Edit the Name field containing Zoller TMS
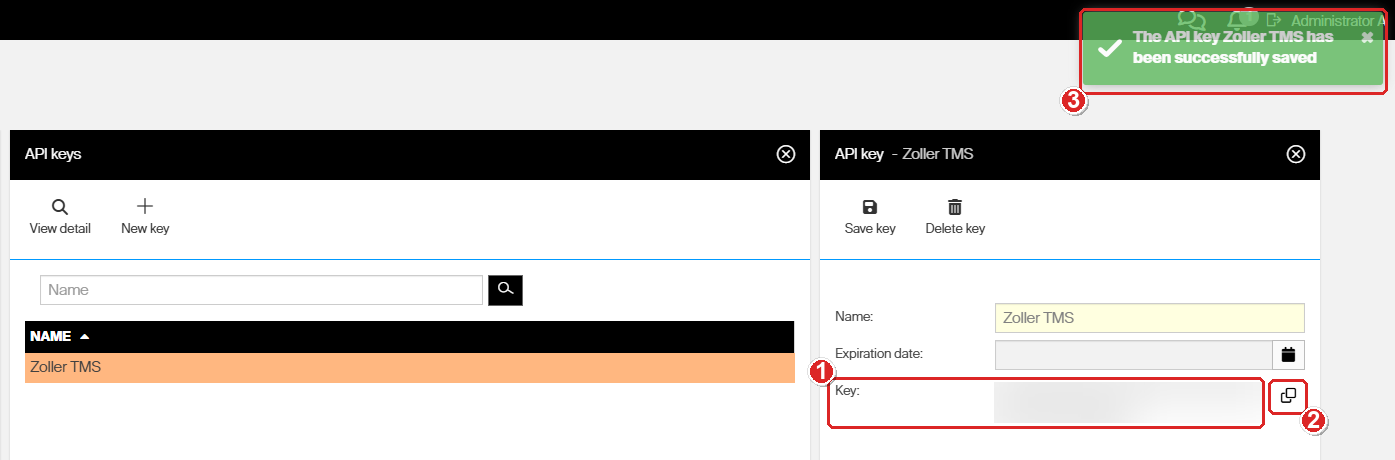Image resolution: width=1395 pixels, height=460 pixels. tap(1150, 318)
